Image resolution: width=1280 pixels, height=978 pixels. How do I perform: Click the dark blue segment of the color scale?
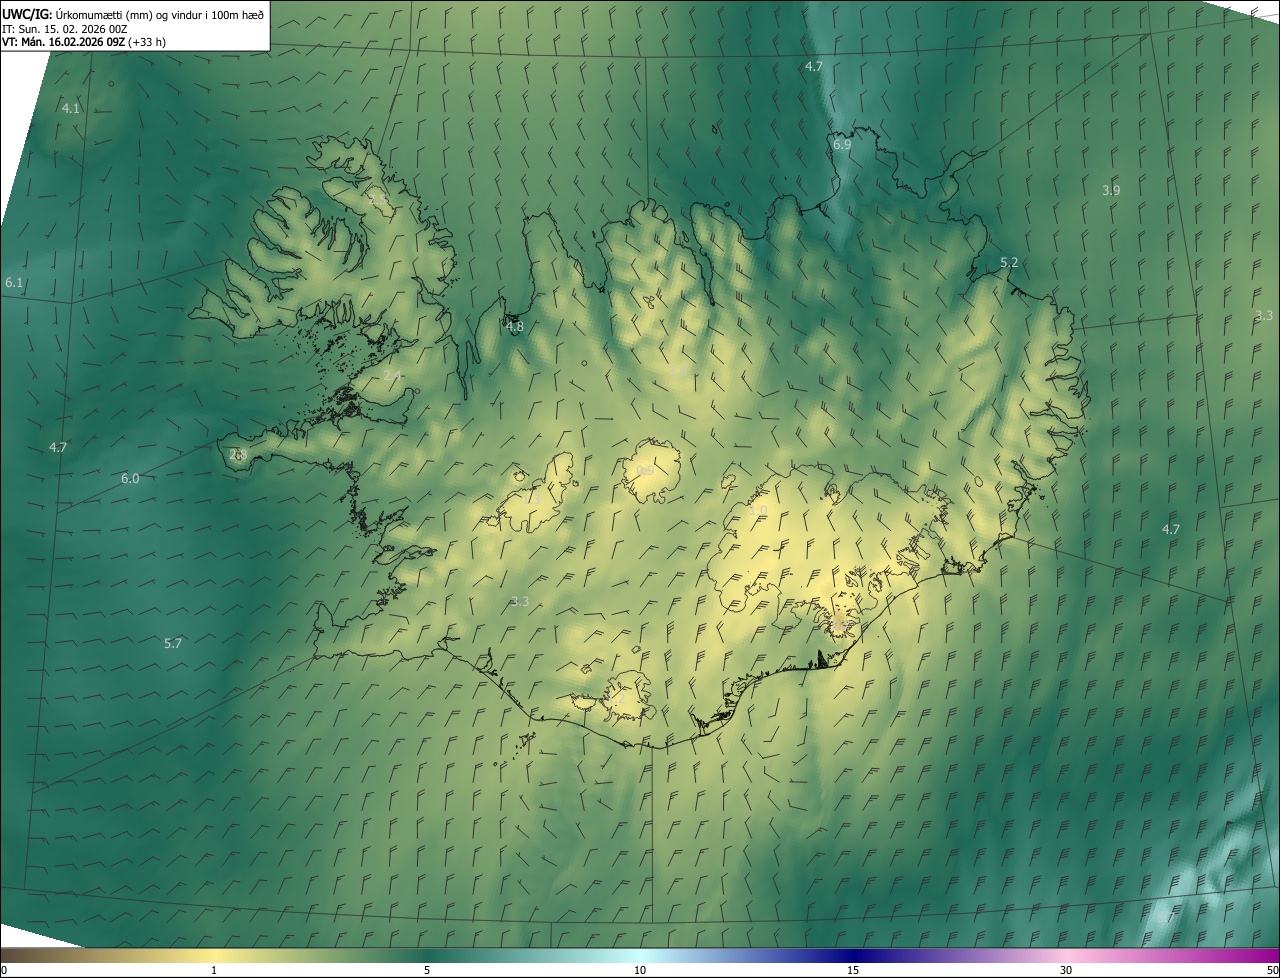pos(853,955)
